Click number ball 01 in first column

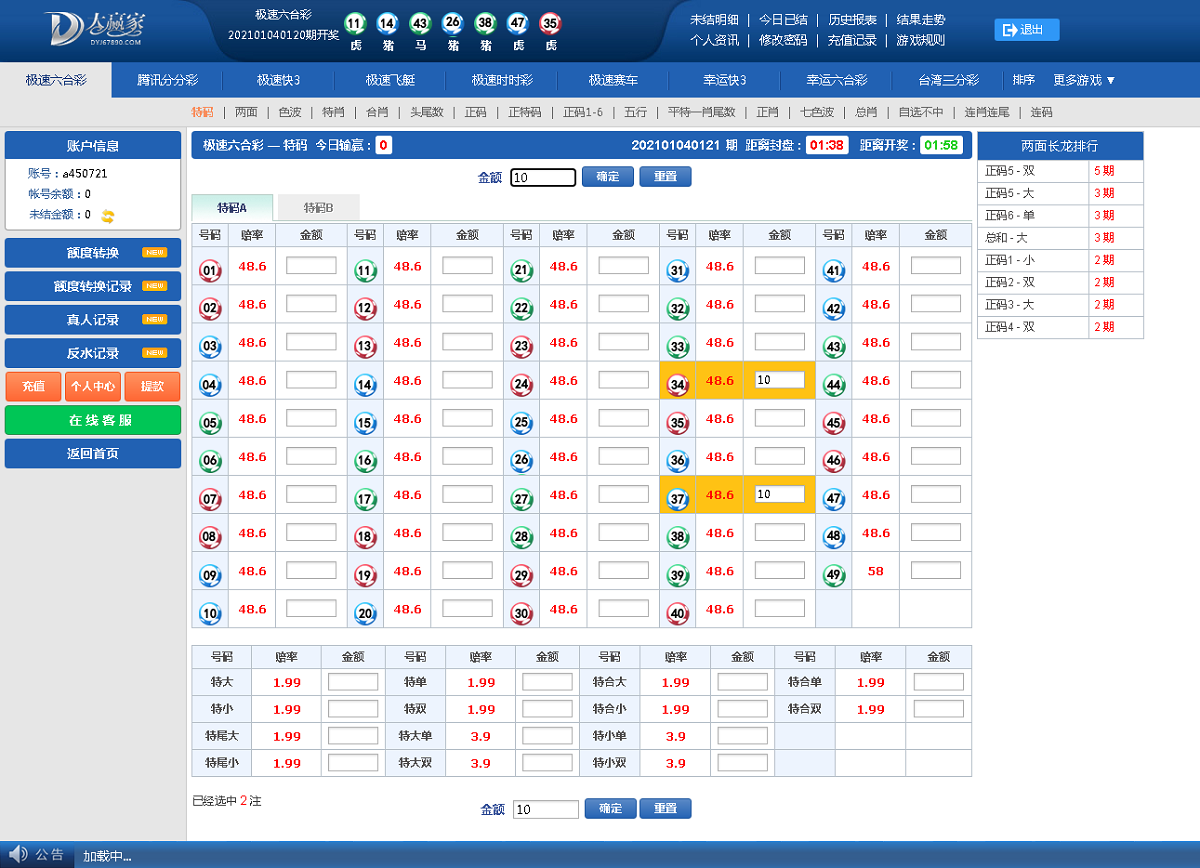tap(210, 270)
